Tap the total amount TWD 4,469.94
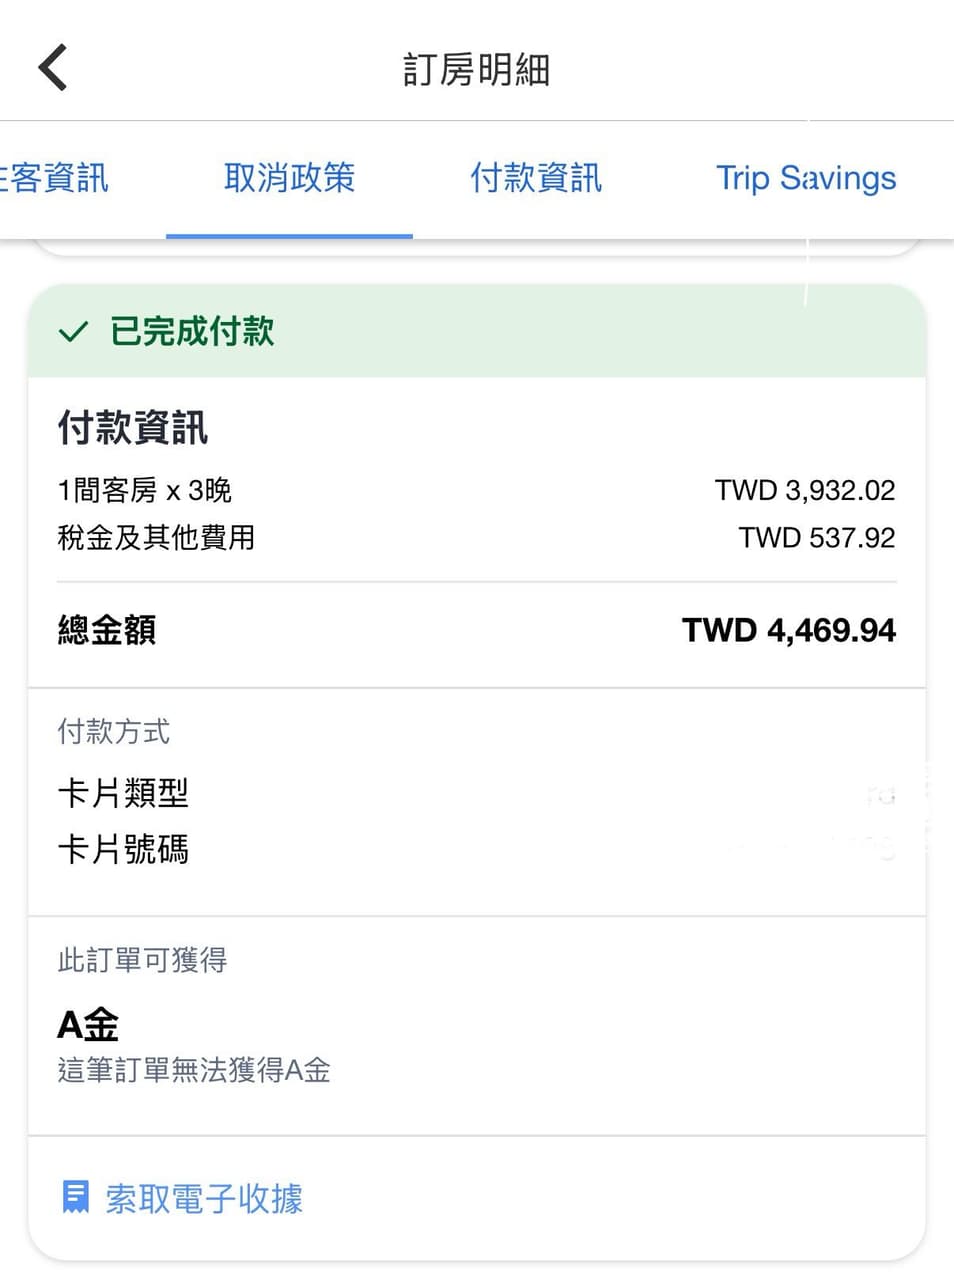The width and height of the screenshot is (954, 1280). pyautogui.click(x=789, y=630)
